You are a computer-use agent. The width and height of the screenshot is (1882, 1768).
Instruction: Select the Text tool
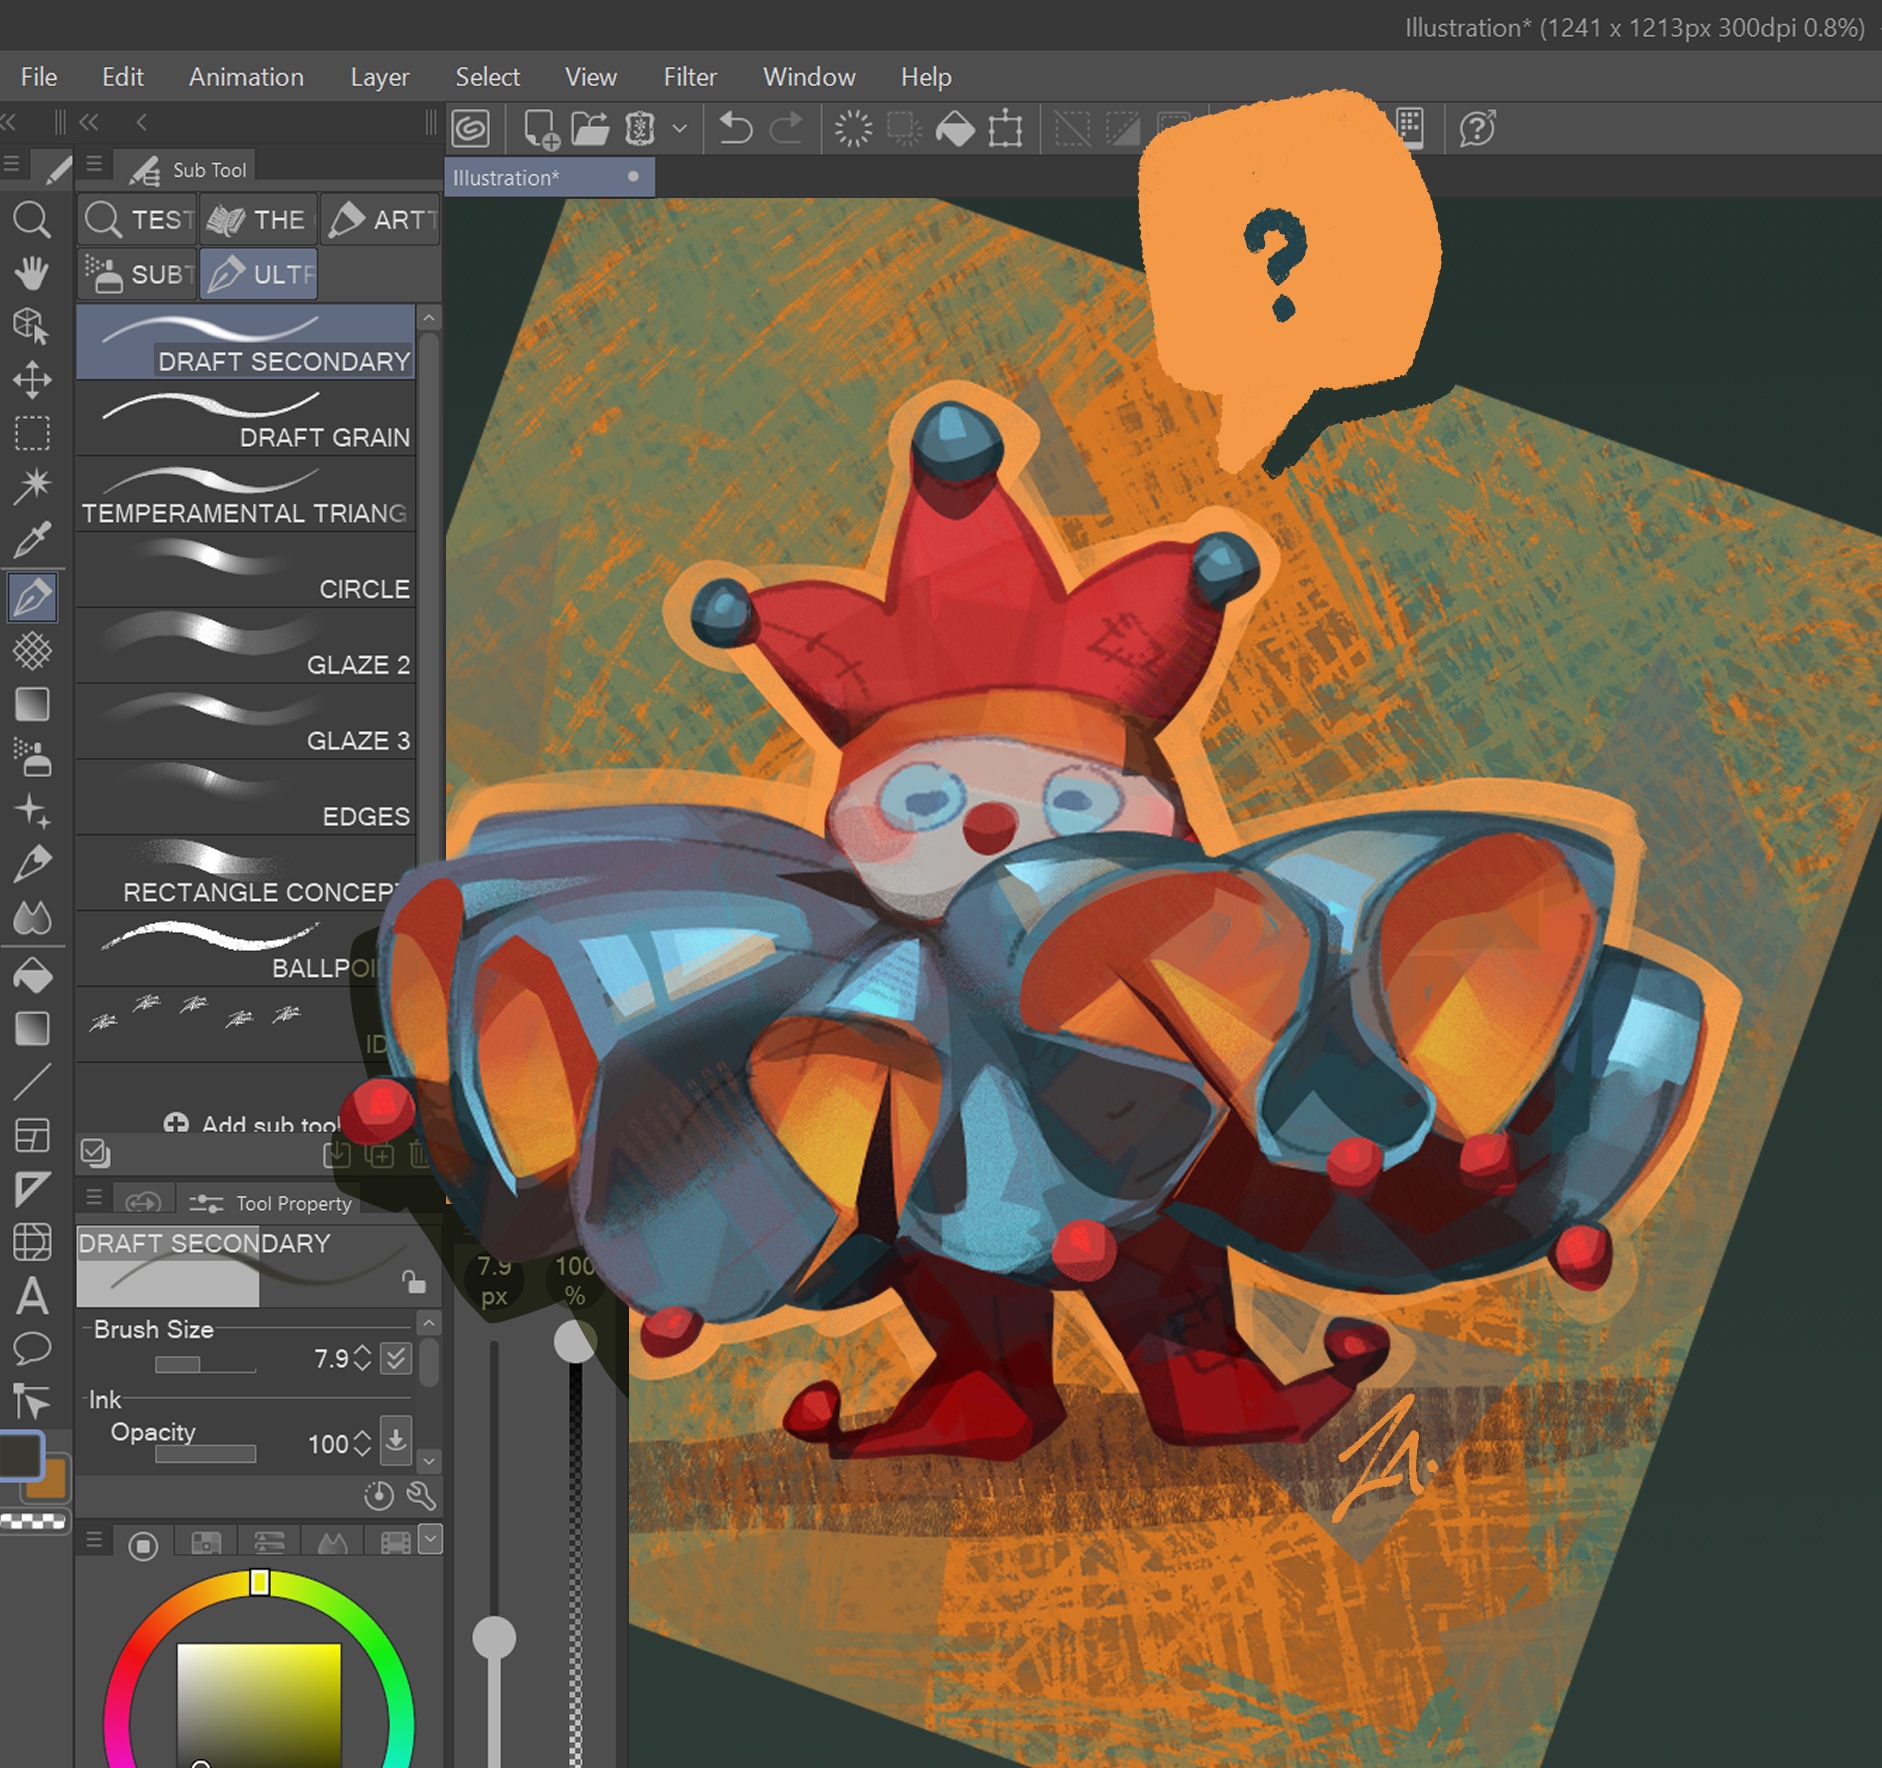pos(32,1297)
